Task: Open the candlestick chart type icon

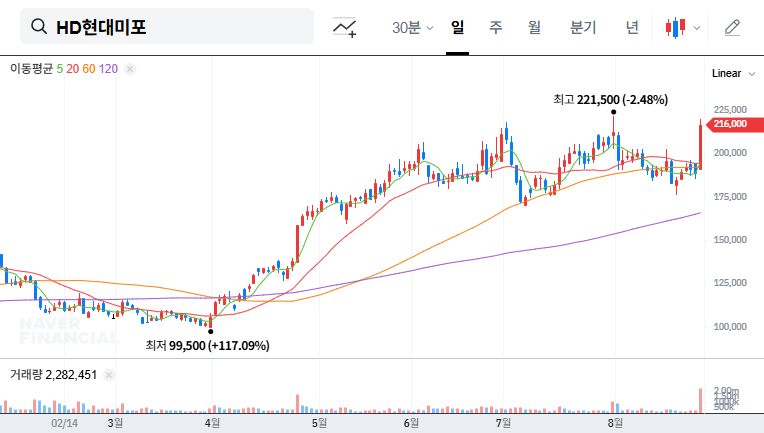Action: 676,28
